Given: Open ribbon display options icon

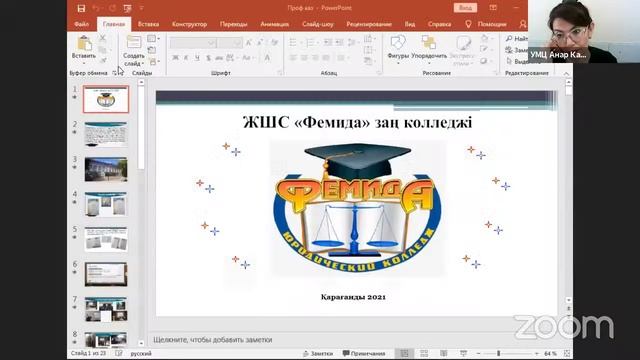Looking at the screenshot, I should [493, 8].
